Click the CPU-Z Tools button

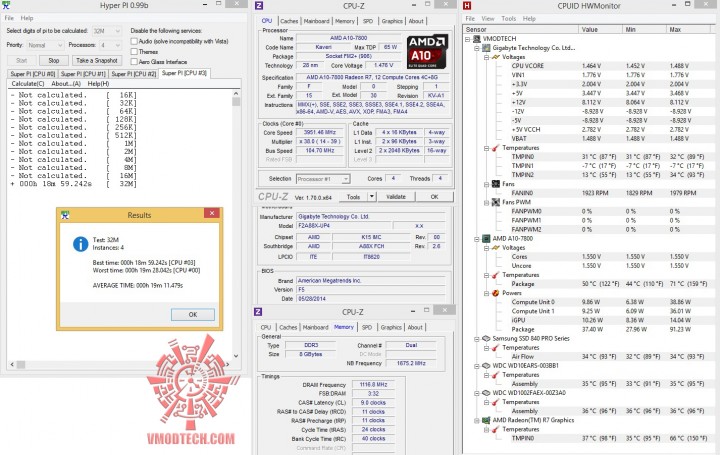click(x=354, y=197)
